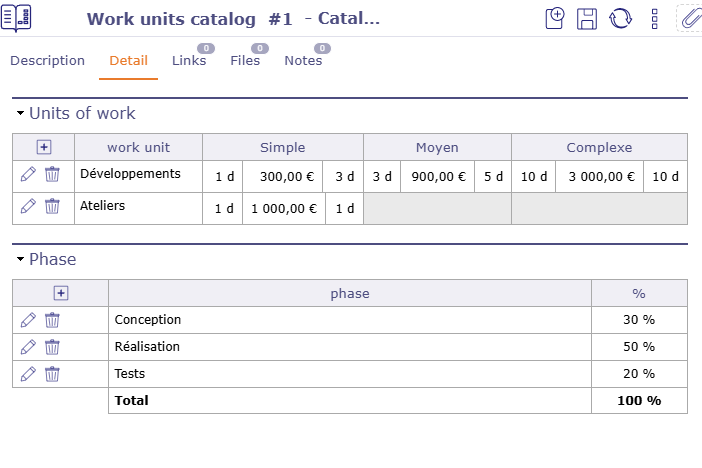Open the Links tab
The image size is (702, 468).
click(x=188, y=61)
